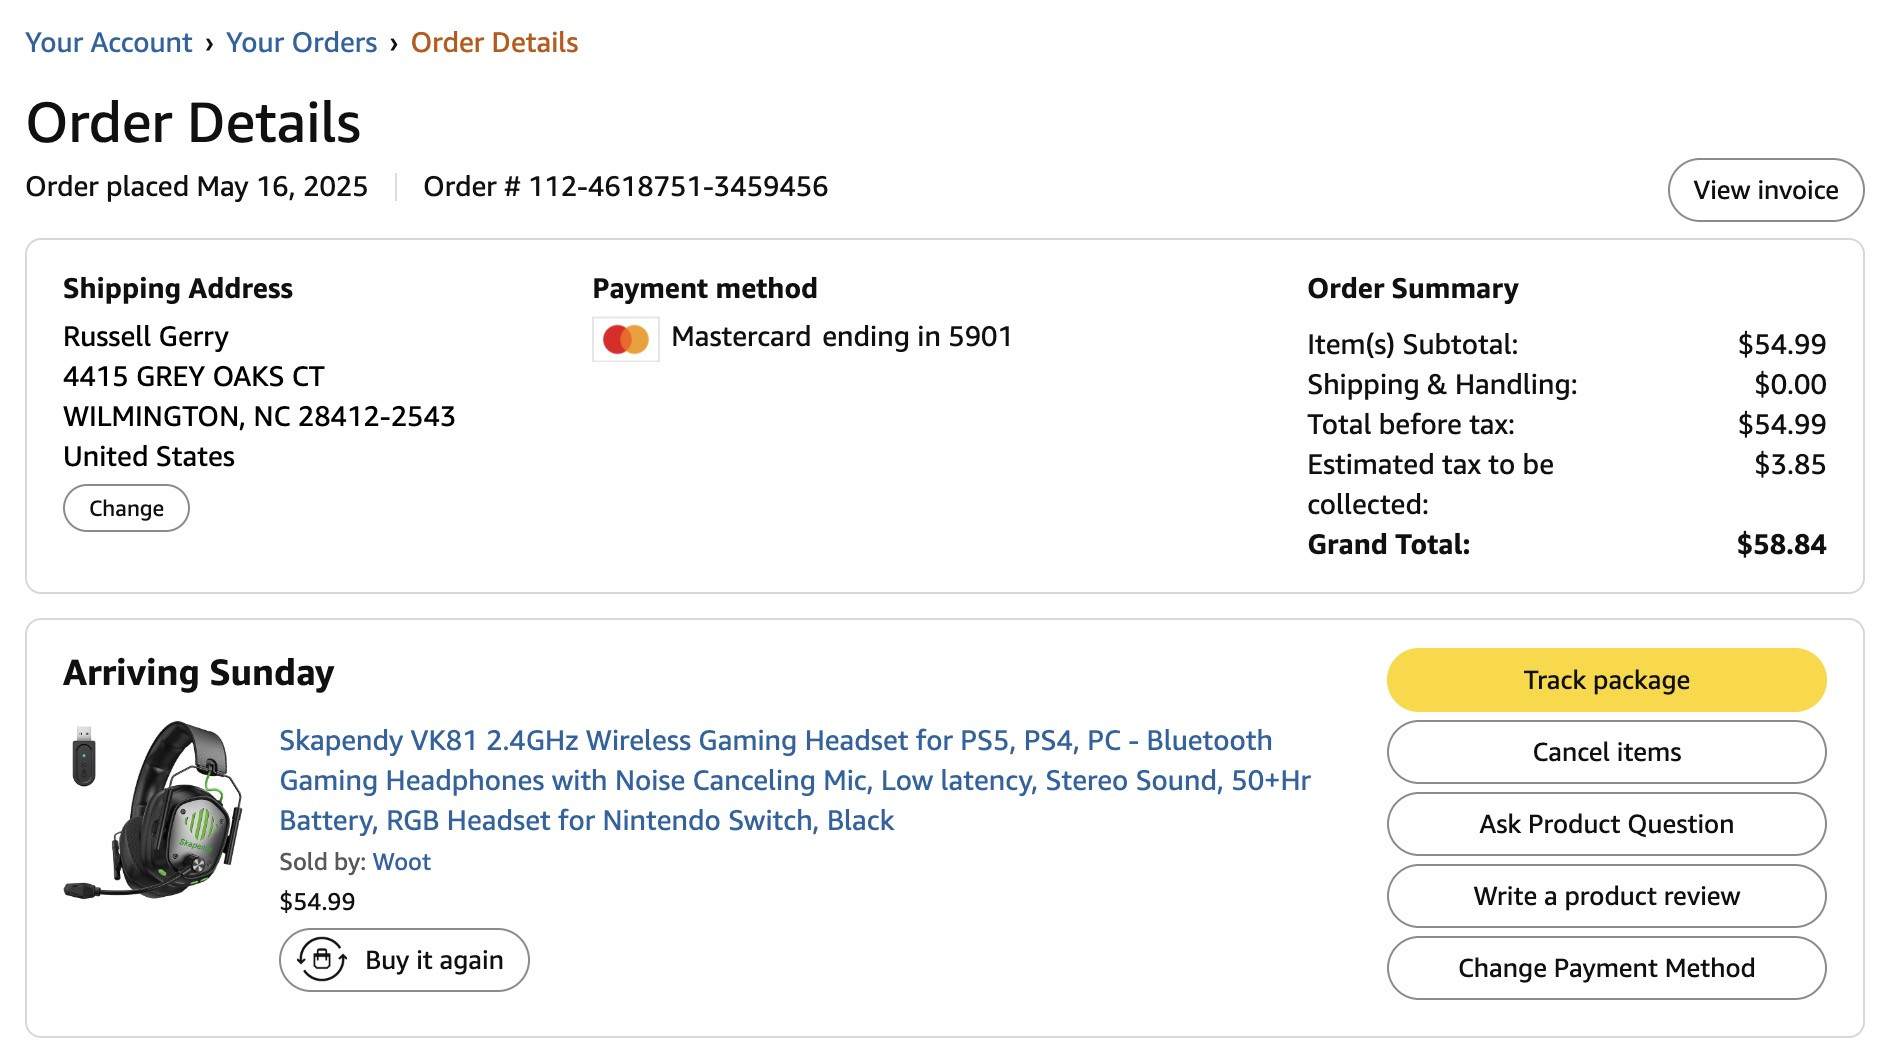
Task: Open Change Payment Method
Action: pos(1606,968)
